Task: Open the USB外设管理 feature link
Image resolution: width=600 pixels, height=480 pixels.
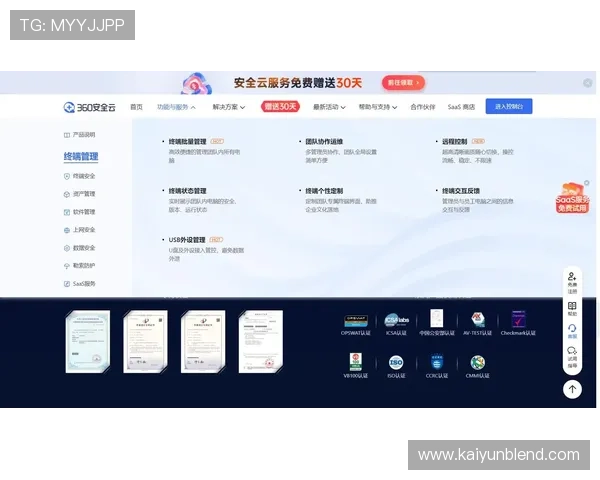Action: click(x=187, y=240)
